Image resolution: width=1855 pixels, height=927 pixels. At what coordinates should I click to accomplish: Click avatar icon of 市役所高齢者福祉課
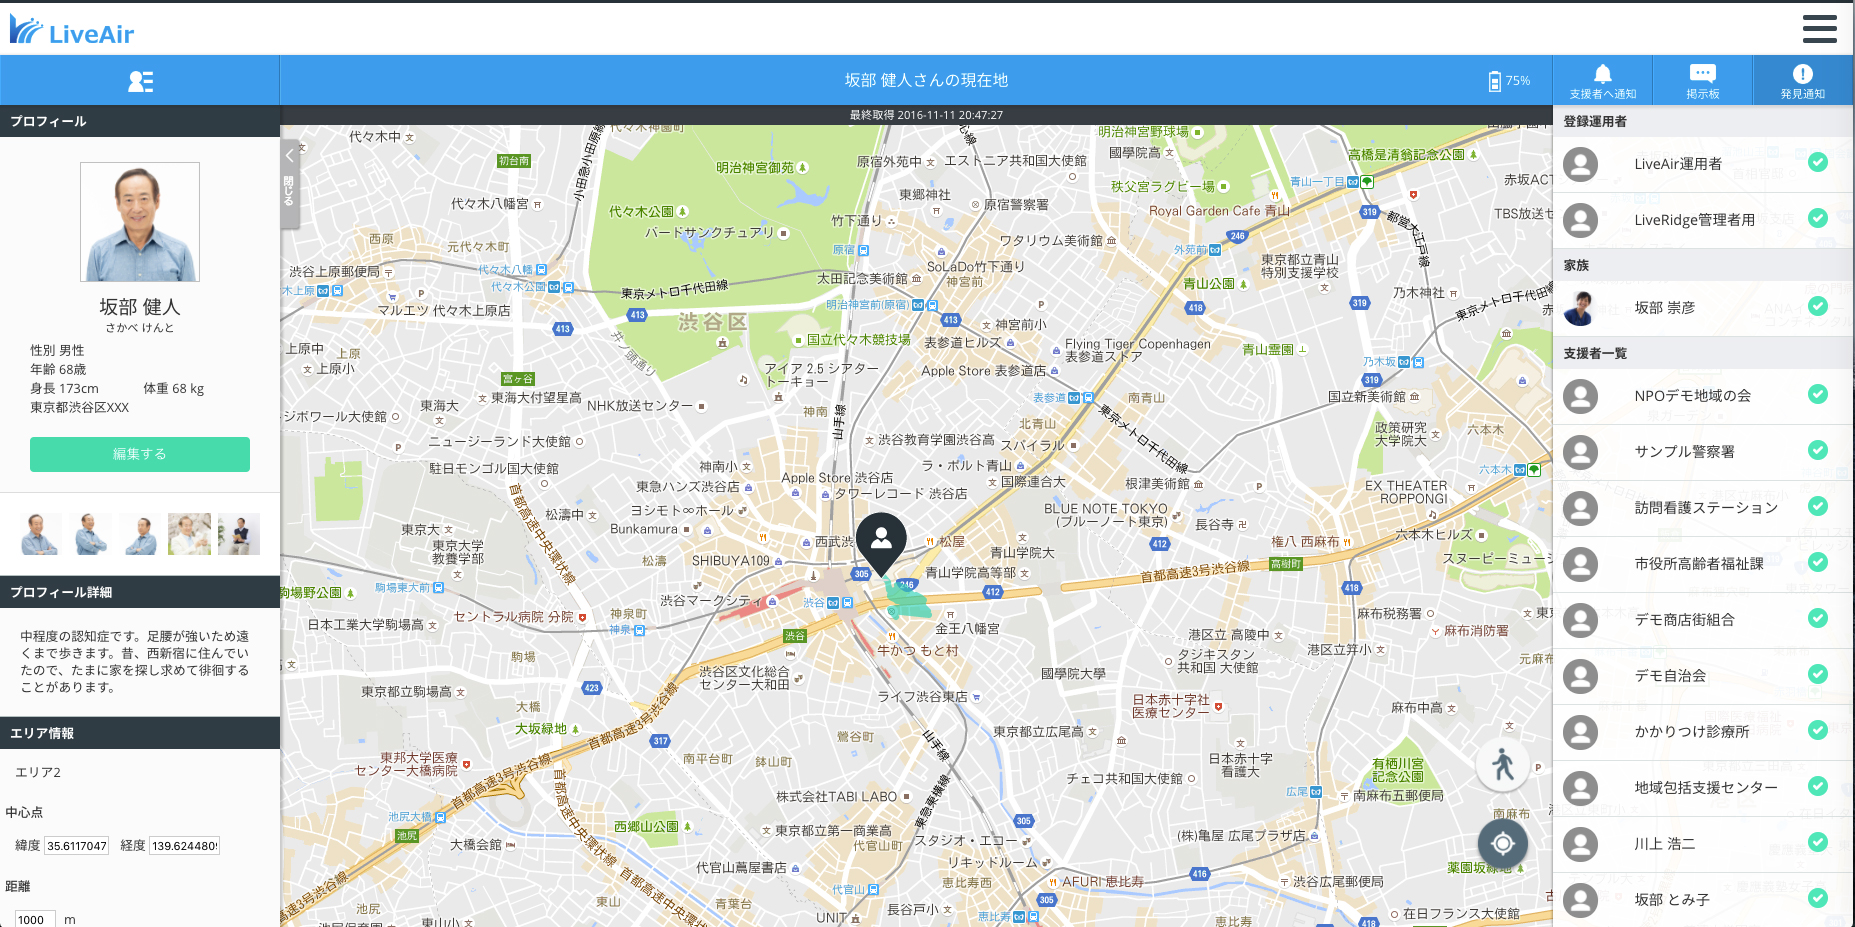point(1580,564)
